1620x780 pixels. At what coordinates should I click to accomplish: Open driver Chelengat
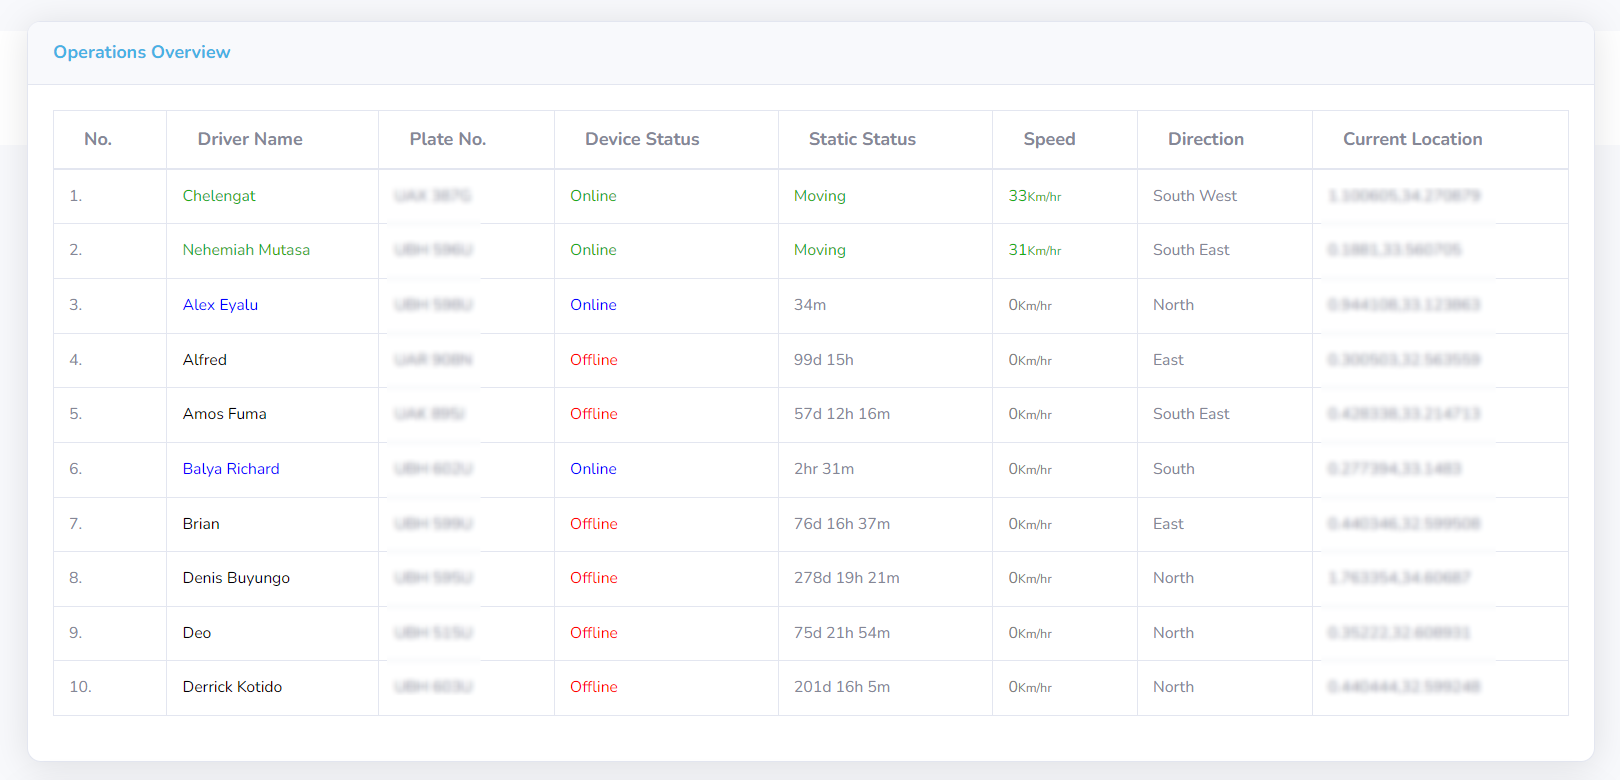point(219,196)
